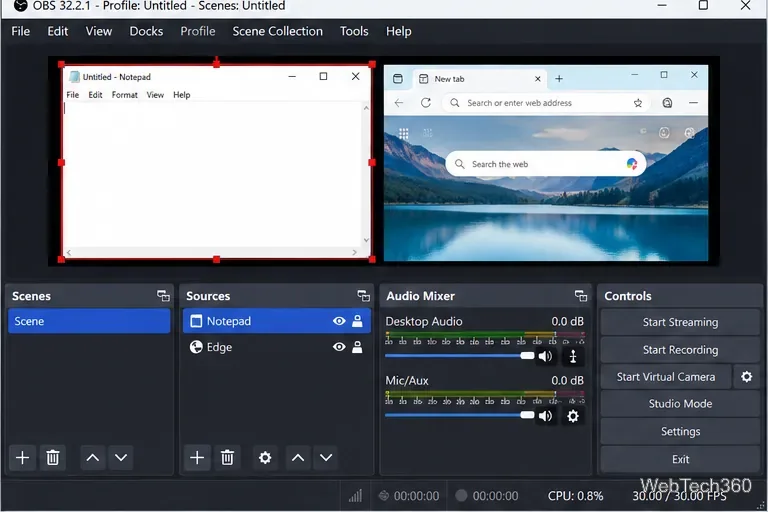Click Edge favorites star in preview
This screenshot has width=768, height=512.
[x=638, y=103]
